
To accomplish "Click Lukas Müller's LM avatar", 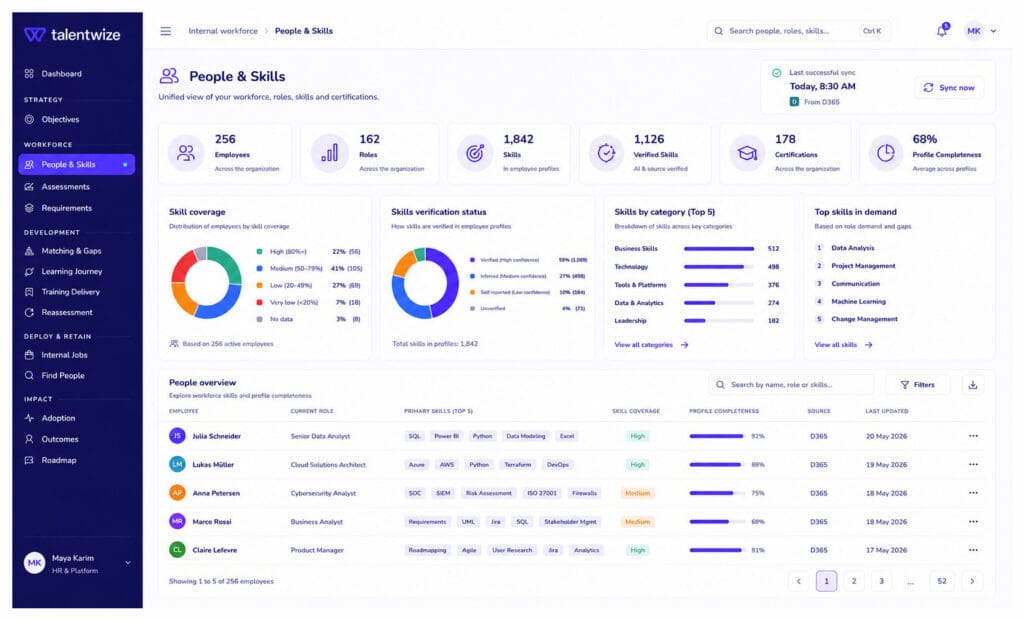I will [177, 465].
